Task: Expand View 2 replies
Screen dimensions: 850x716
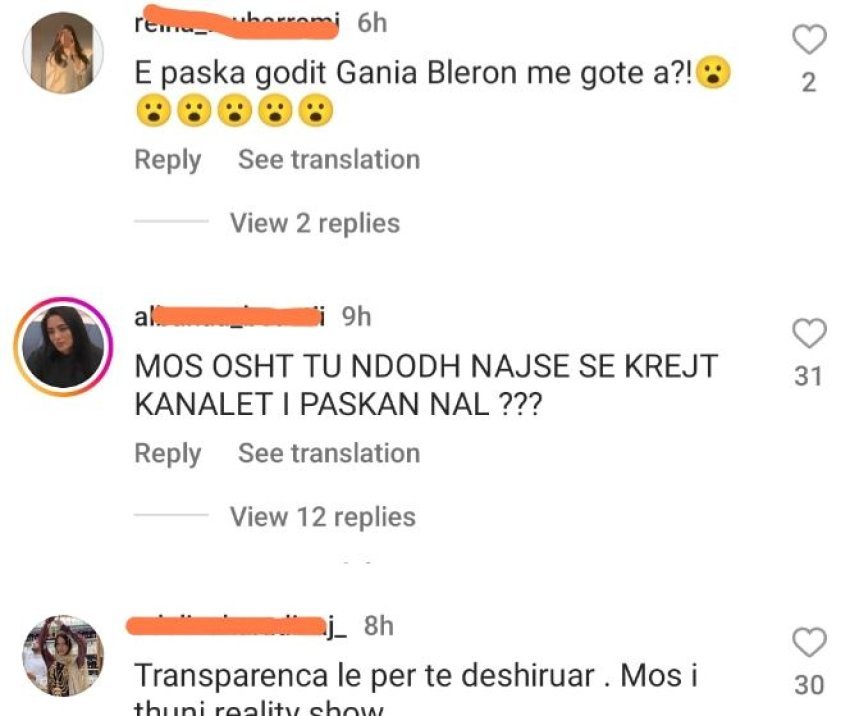Action: [x=315, y=223]
